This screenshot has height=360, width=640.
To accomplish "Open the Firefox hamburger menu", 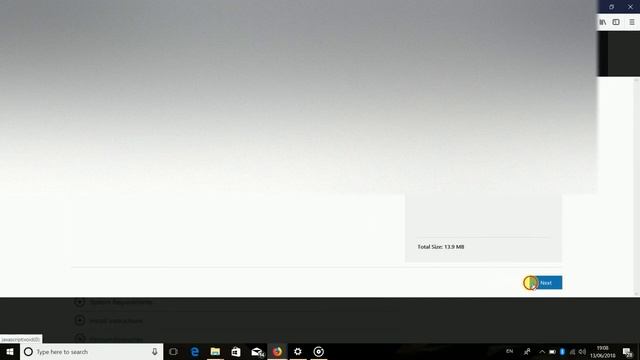I will click(x=631, y=22).
